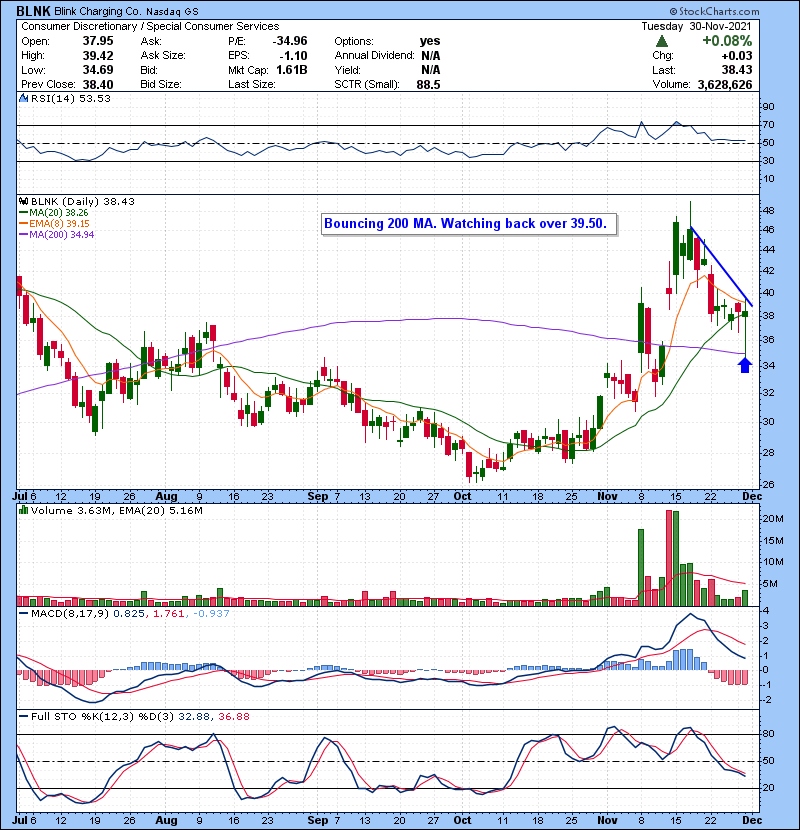The height and width of the screenshot is (830, 800).
Task: Click the SCTR (Small) value 88.5
Action: point(428,84)
